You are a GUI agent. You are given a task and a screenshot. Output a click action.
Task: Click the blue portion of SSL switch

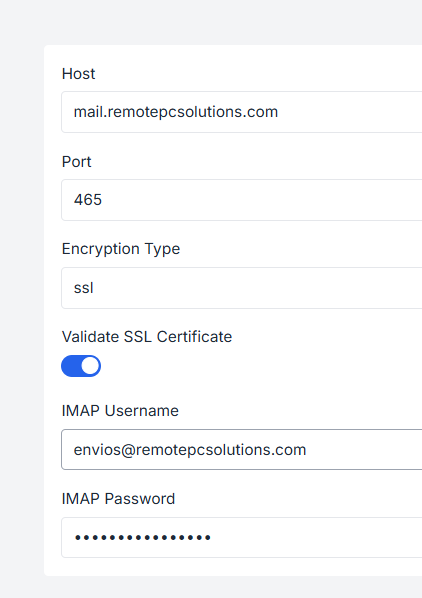(x=71, y=366)
